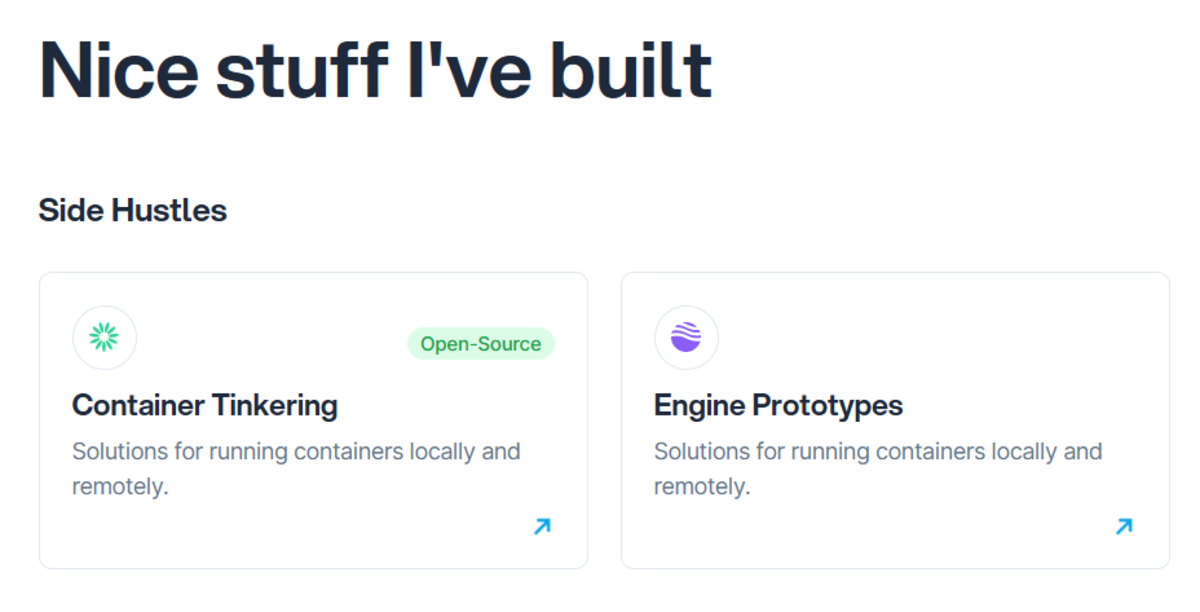The width and height of the screenshot is (1200, 612).
Task: Click the Engine Prototypes title text
Action: point(777,406)
